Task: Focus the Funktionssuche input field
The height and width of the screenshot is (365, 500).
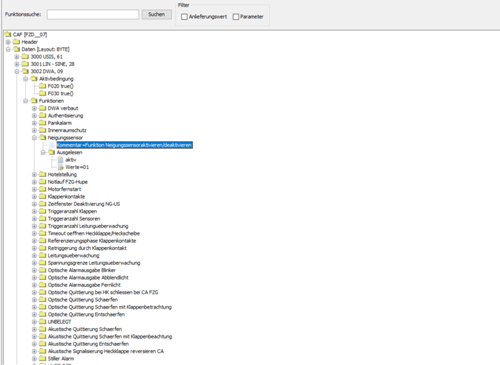Action: 93,14
